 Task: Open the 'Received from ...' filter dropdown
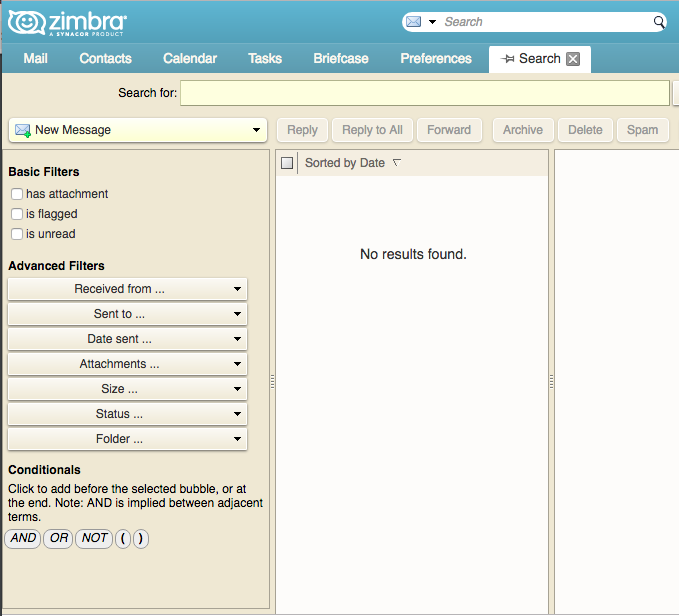coord(127,289)
